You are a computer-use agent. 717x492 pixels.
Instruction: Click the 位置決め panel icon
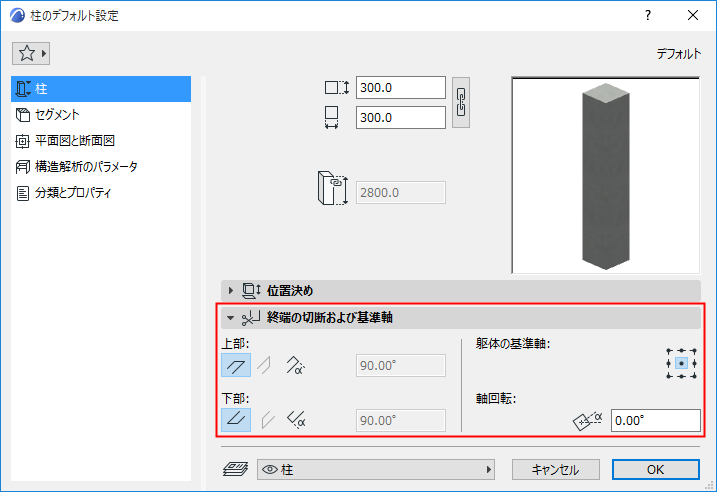click(251, 290)
